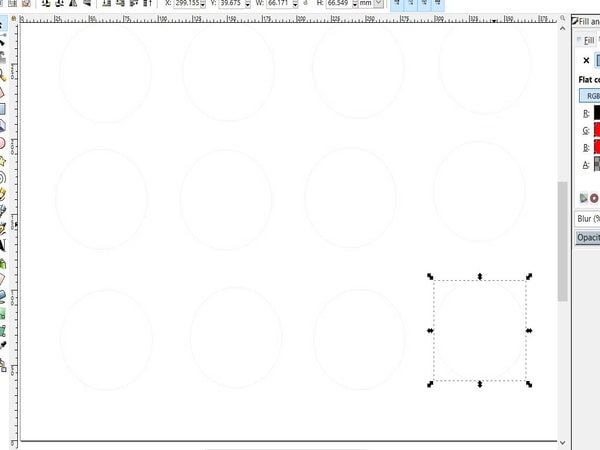
Task: Select the Star polygon tool
Action: coord(2,161)
